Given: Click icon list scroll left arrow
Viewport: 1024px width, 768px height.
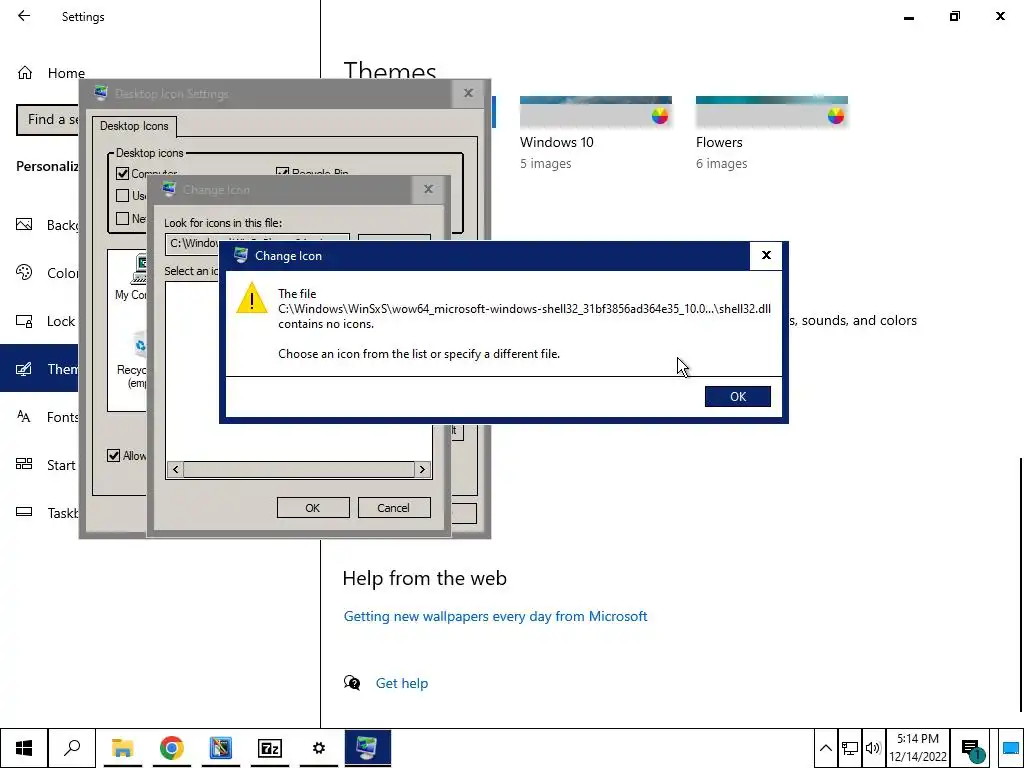Looking at the screenshot, I should [x=175, y=469].
